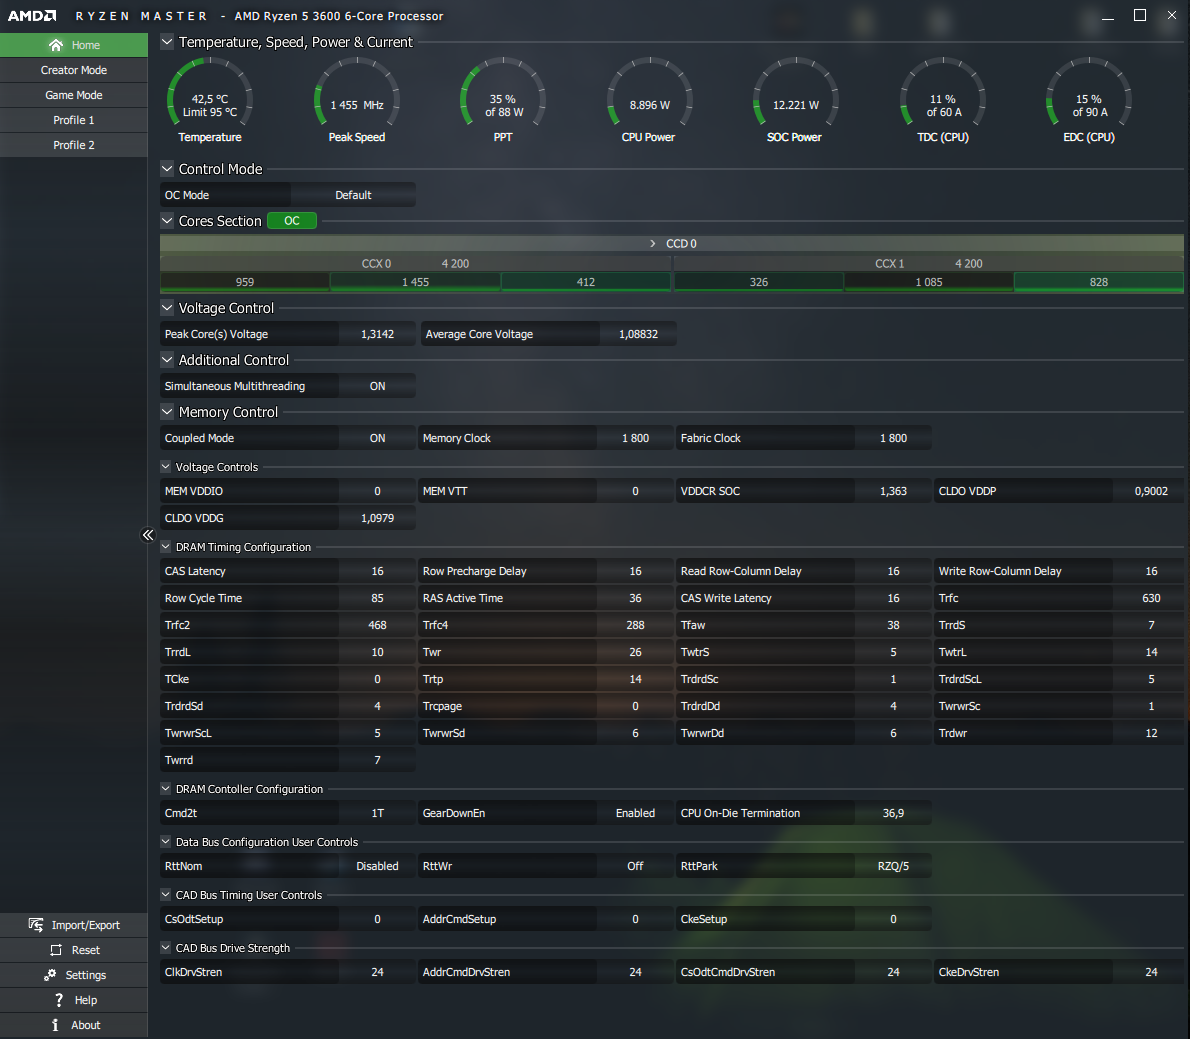
Task: Click VDDCR SOC value 1,363
Action: (893, 491)
